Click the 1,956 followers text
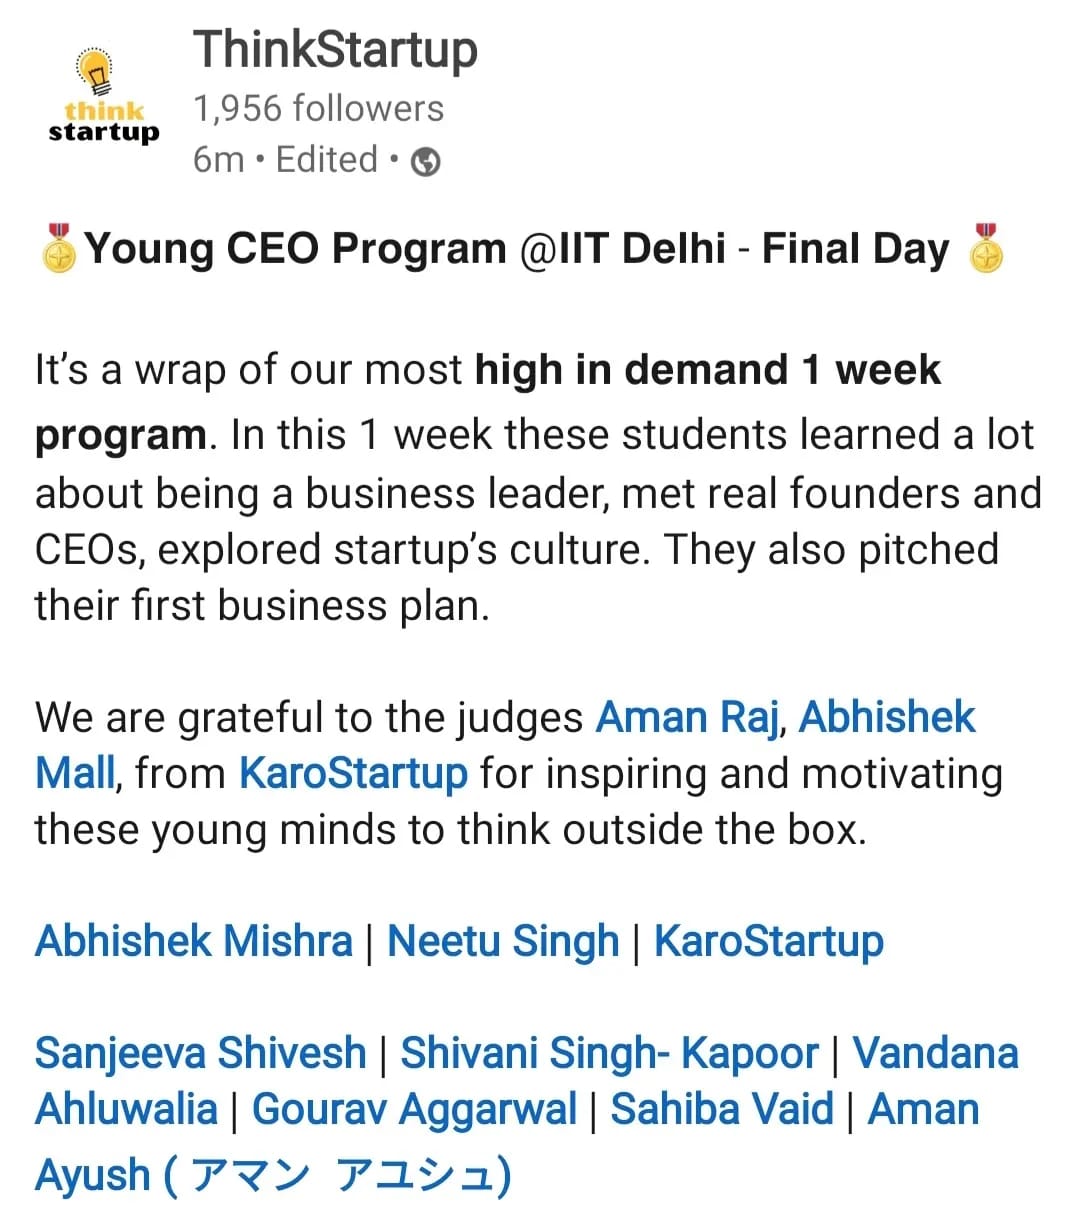Viewport: 1080px width, 1224px height. coord(318,108)
